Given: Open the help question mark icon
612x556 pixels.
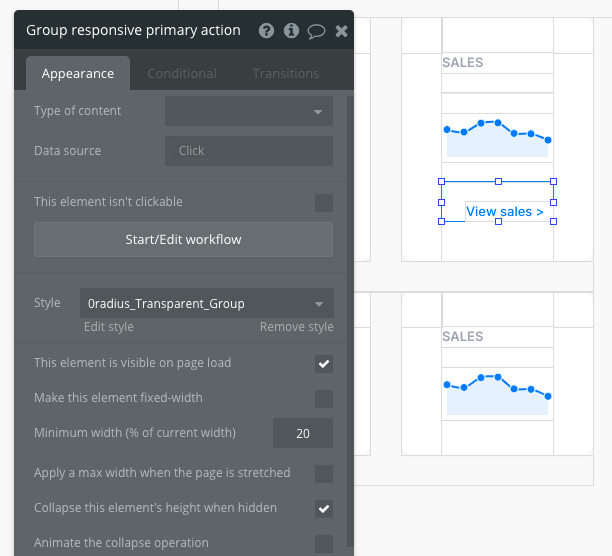Looking at the screenshot, I should [266, 30].
